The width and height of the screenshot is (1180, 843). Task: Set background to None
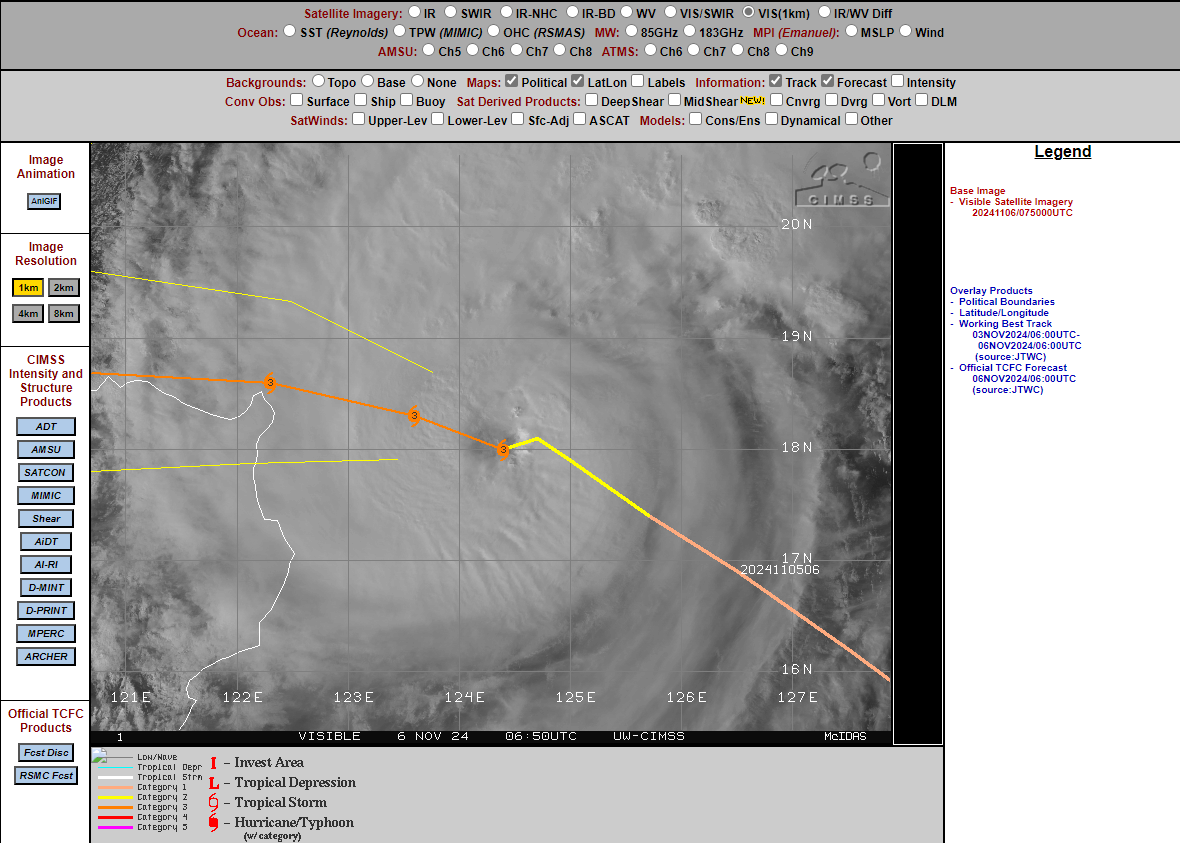click(x=418, y=81)
